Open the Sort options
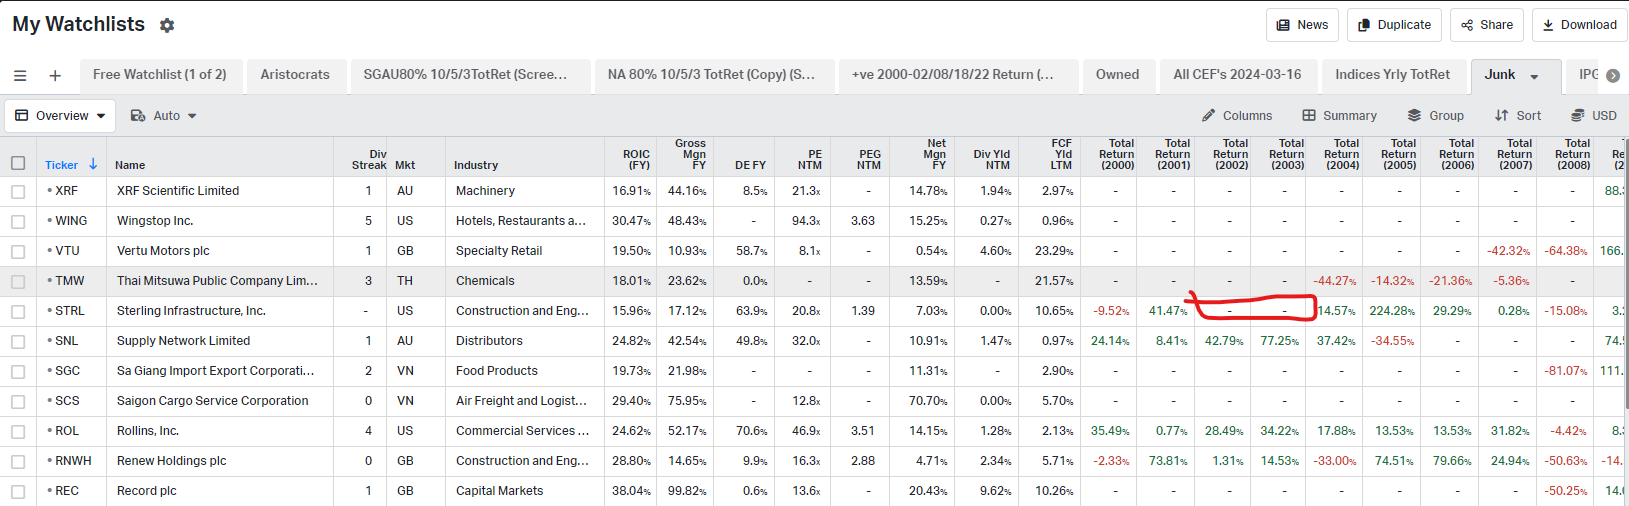Viewport: 1629px width, 506px height. 1517,116
